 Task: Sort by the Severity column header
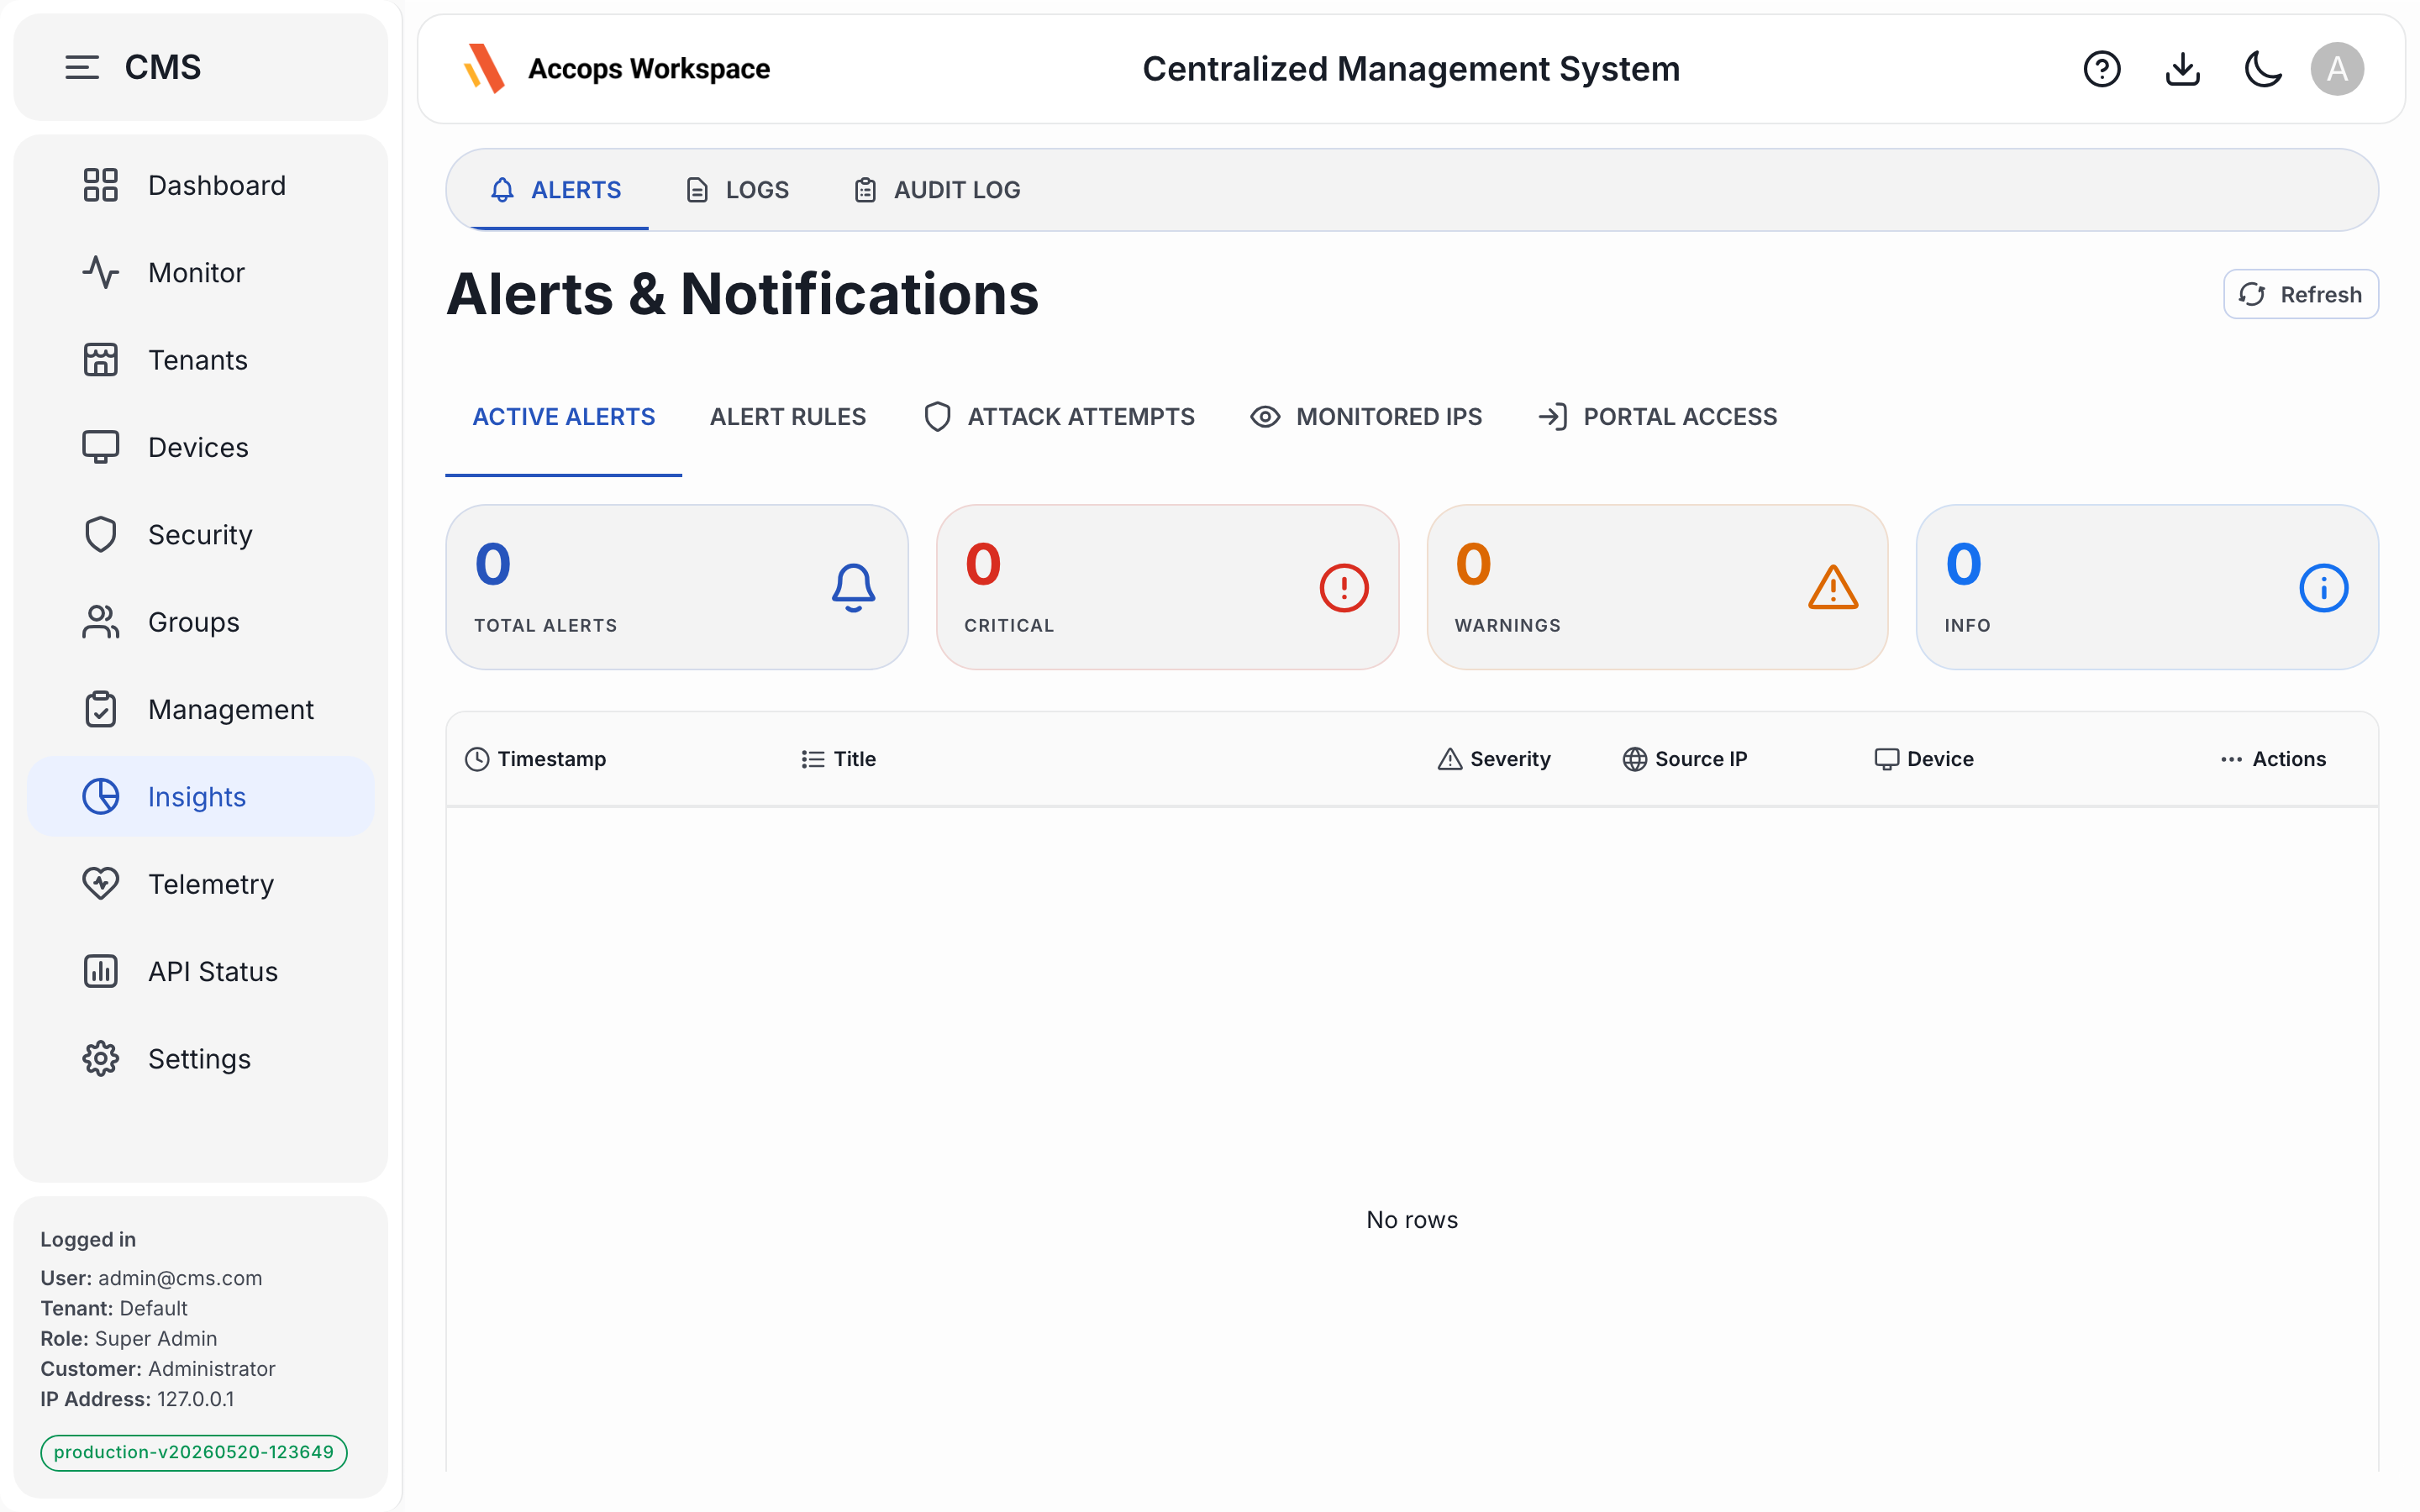(x=1494, y=759)
